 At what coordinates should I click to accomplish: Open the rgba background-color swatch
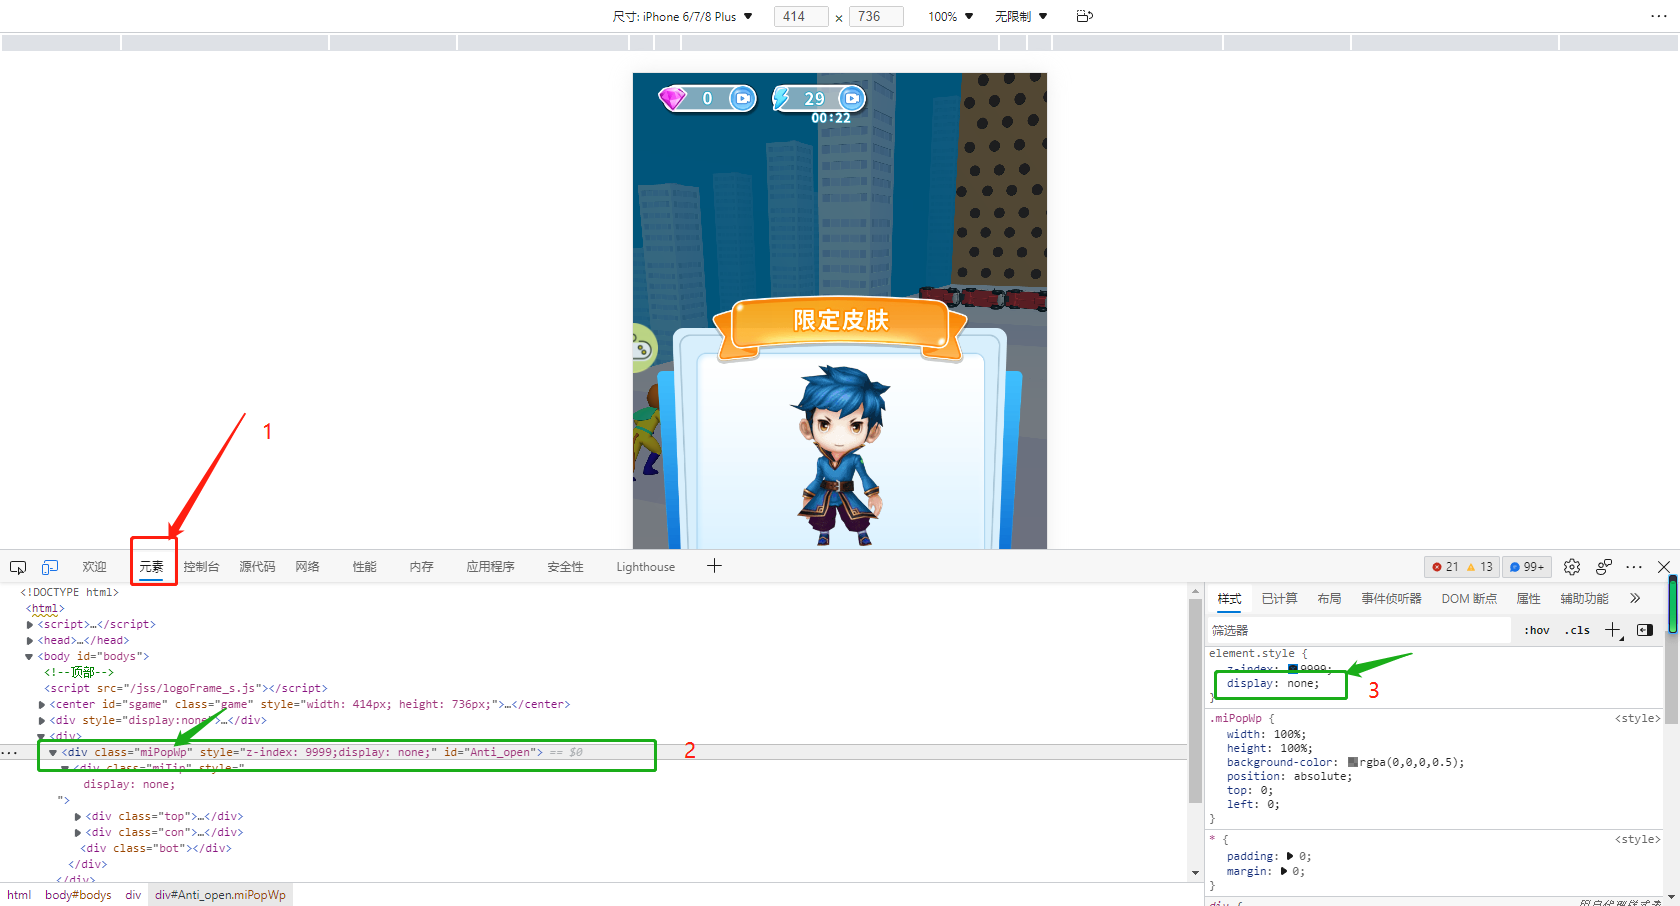1353,762
